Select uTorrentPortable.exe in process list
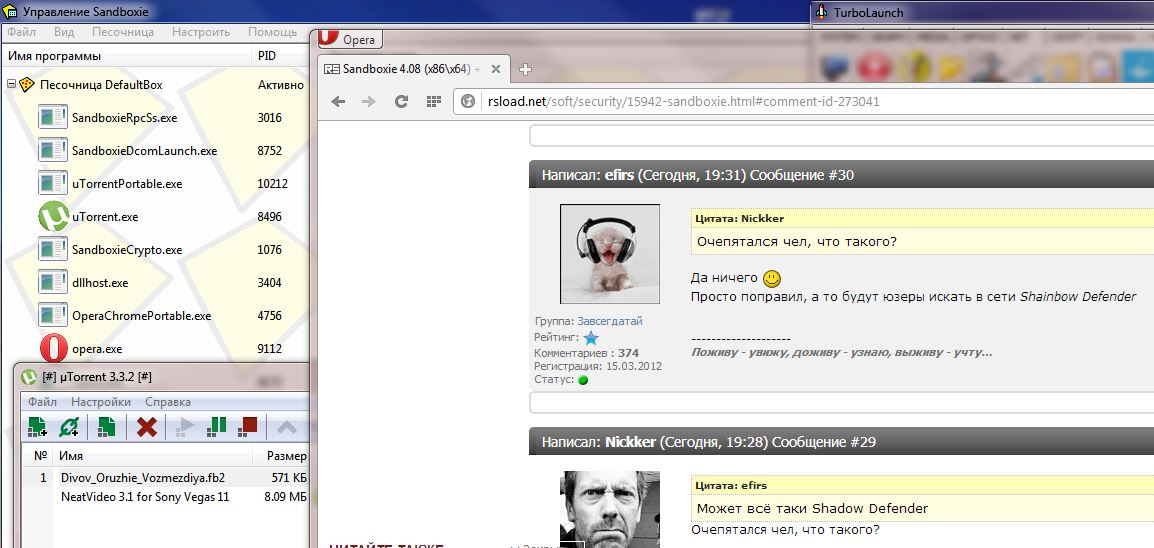This screenshot has width=1154, height=548. (x=127, y=184)
